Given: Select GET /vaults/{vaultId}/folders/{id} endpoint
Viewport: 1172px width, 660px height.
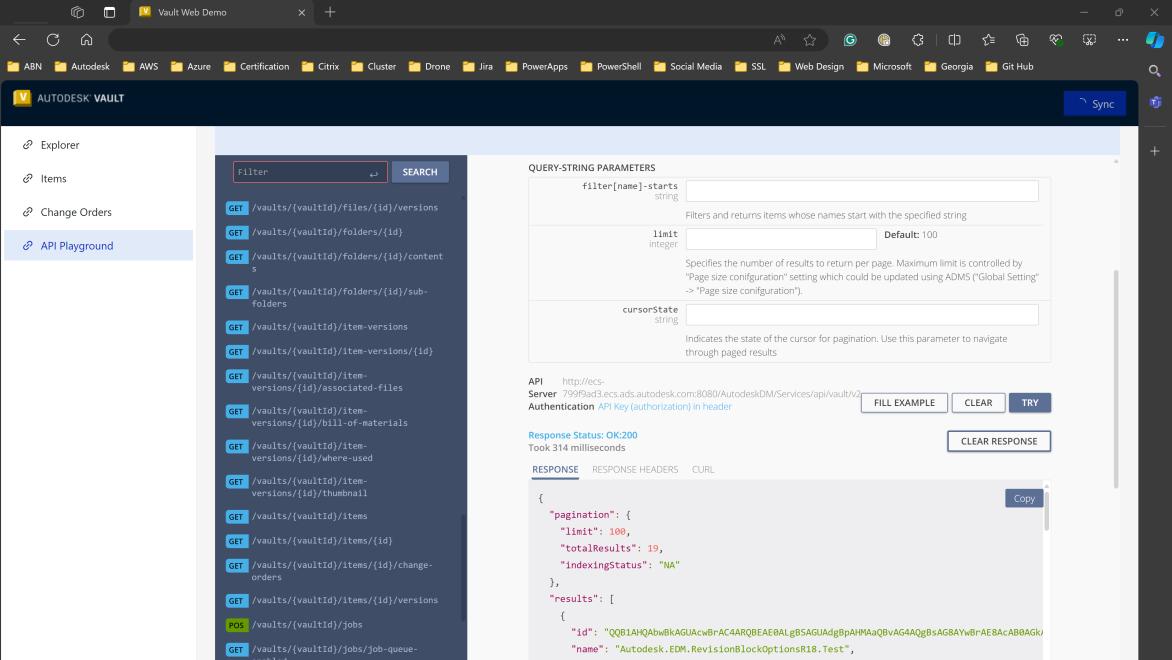Looking at the screenshot, I should pyautogui.click(x=339, y=232).
